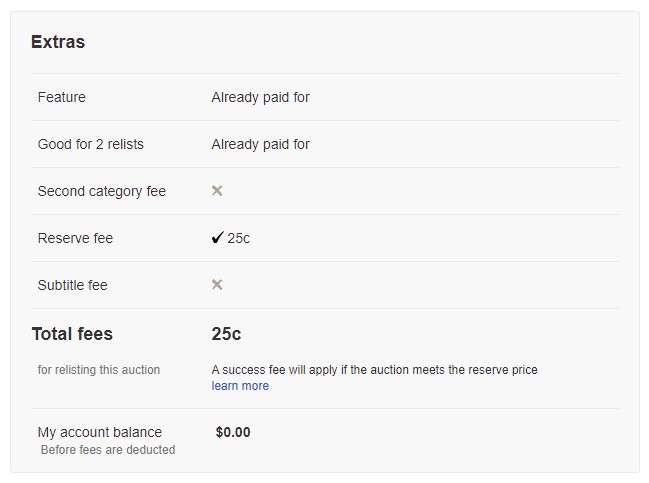Click the Subtitle fee label
Screen dimensions: 649x483
pyautogui.click(x=72, y=285)
